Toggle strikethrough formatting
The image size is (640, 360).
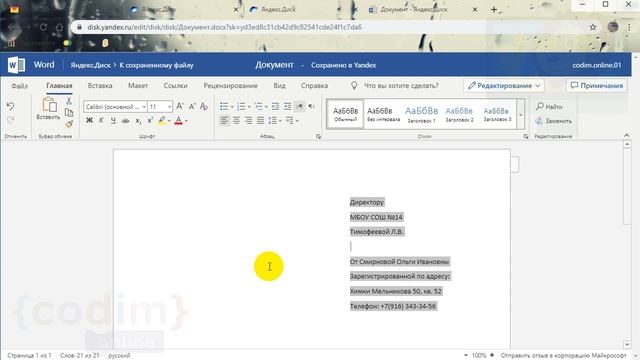(126, 120)
